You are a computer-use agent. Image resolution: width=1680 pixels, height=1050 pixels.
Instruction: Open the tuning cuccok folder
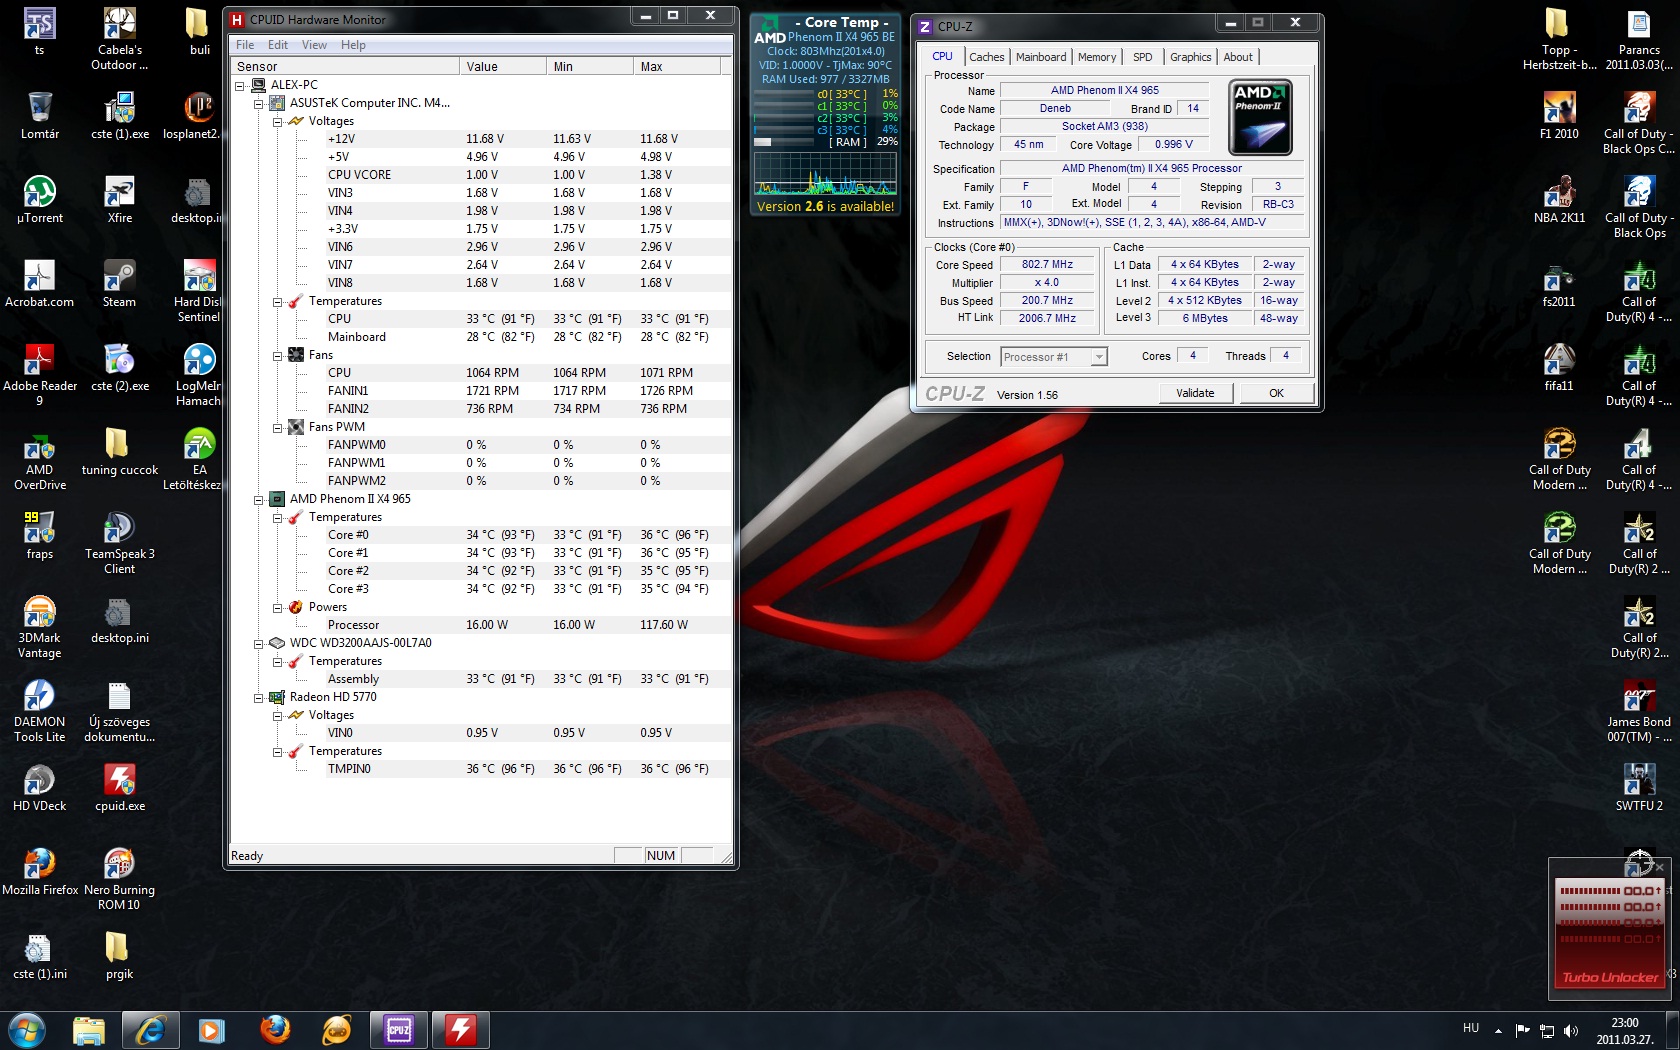119,451
